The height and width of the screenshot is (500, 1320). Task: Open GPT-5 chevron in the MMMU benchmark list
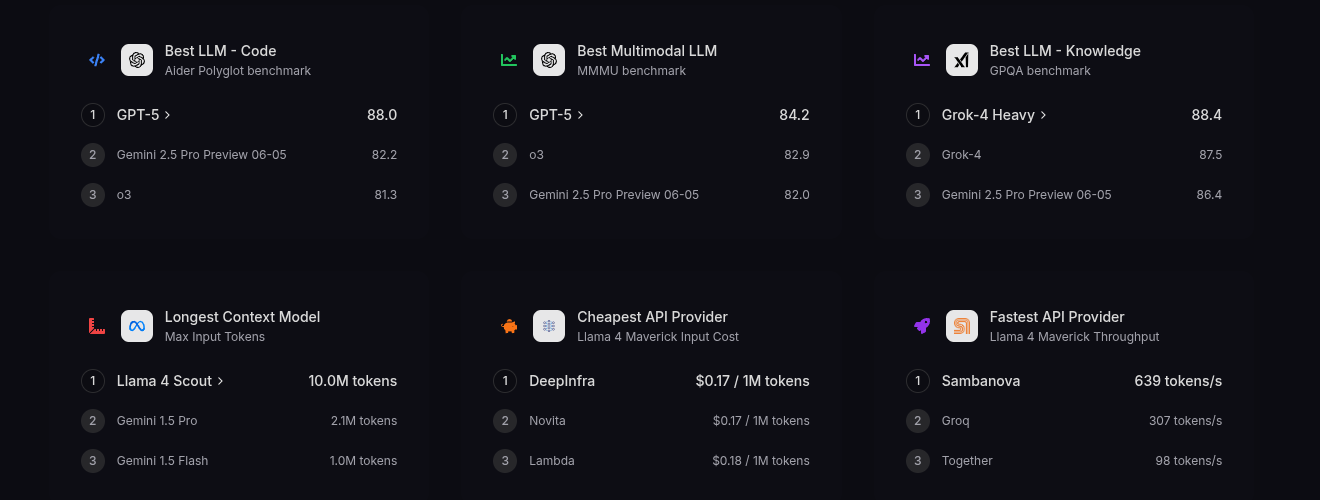(580, 115)
